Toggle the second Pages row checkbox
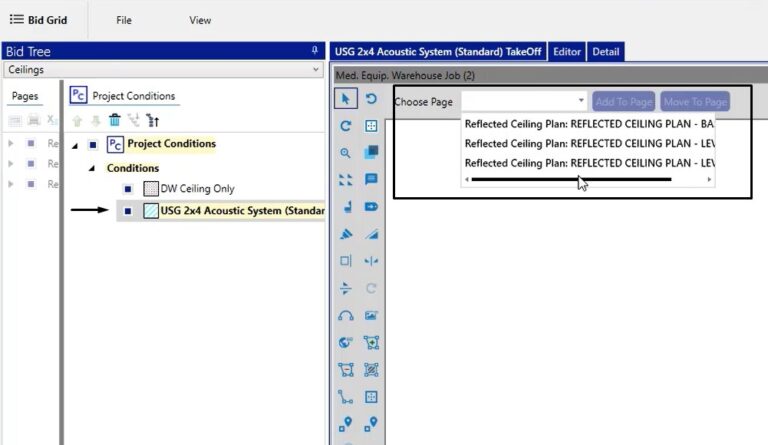The width and height of the screenshot is (768, 445). point(31,164)
